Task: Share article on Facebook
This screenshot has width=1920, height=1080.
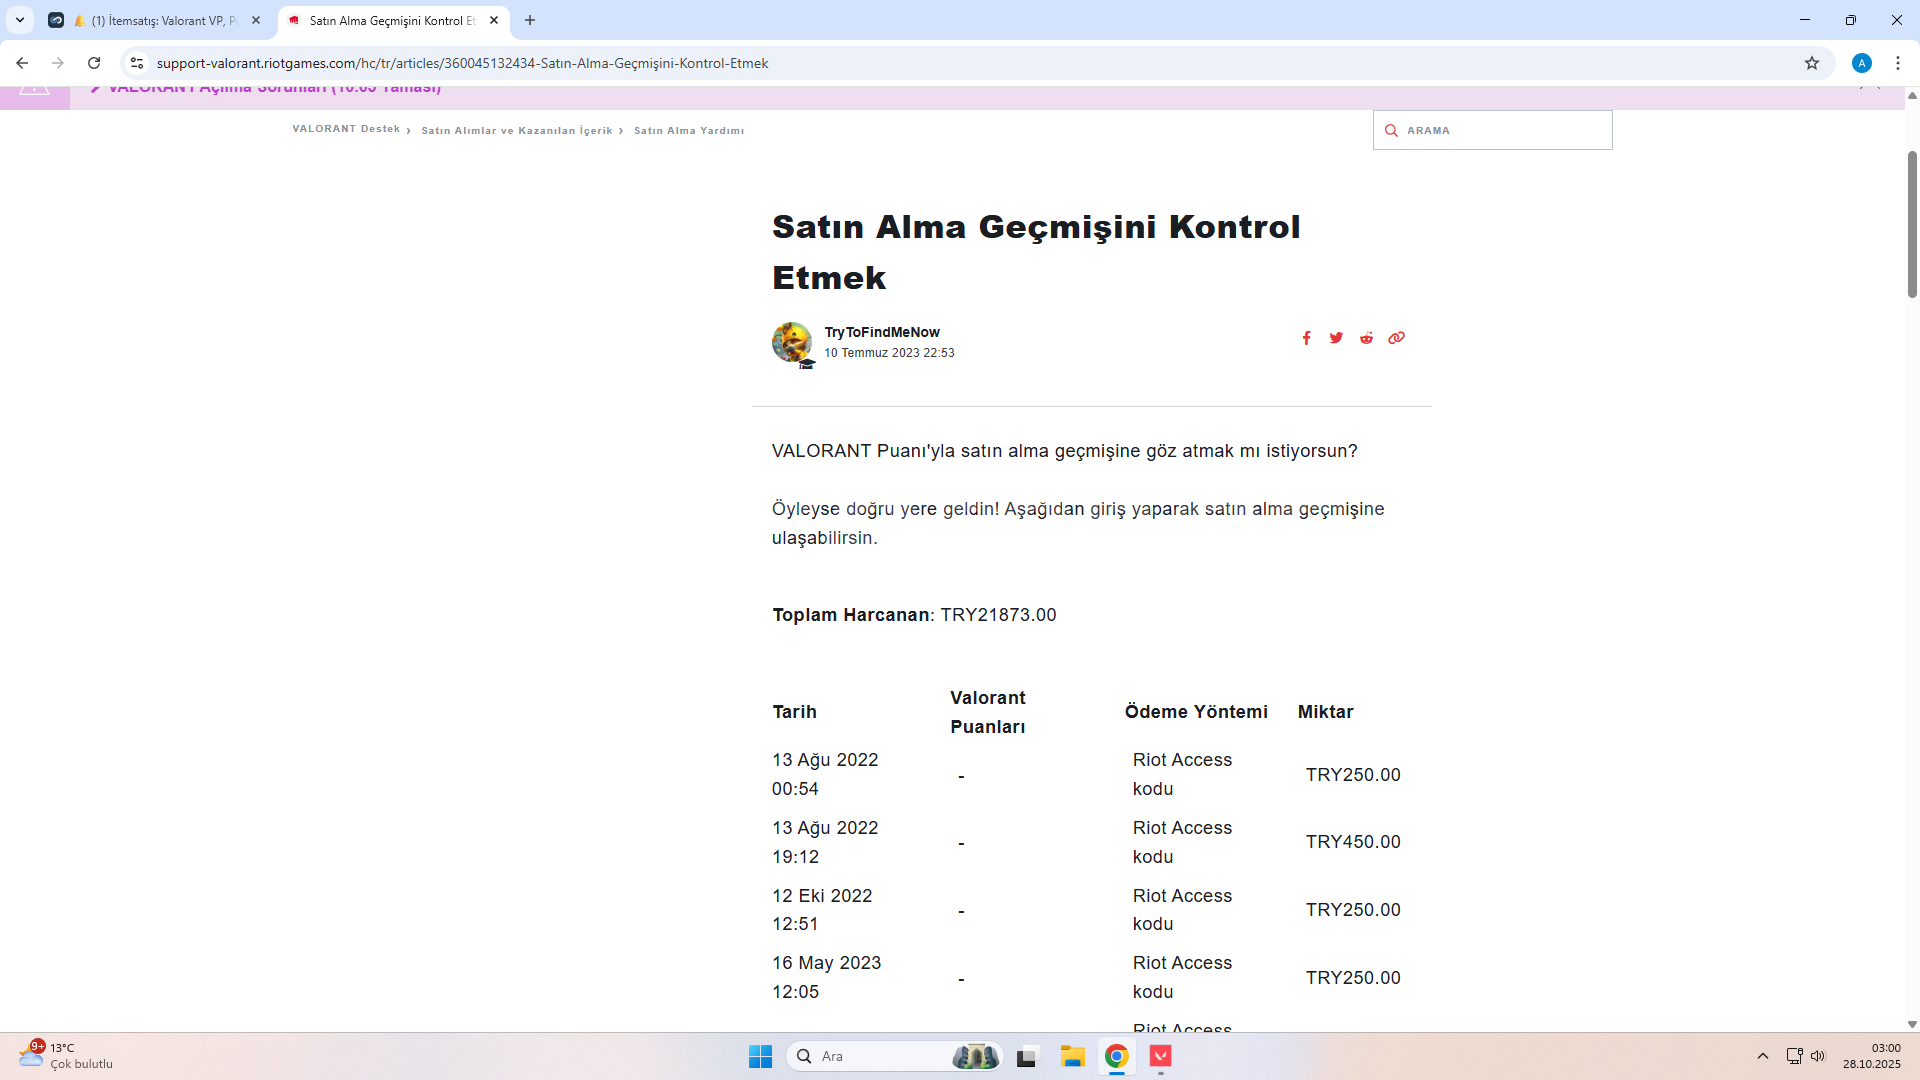Action: 1306,338
